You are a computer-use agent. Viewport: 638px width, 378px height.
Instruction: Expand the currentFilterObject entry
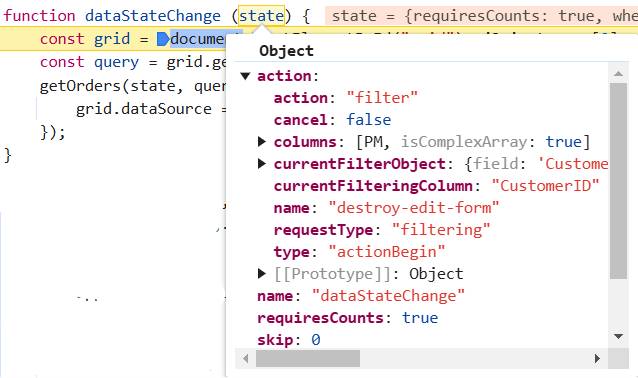pyautogui.click(x=262, y=164)
